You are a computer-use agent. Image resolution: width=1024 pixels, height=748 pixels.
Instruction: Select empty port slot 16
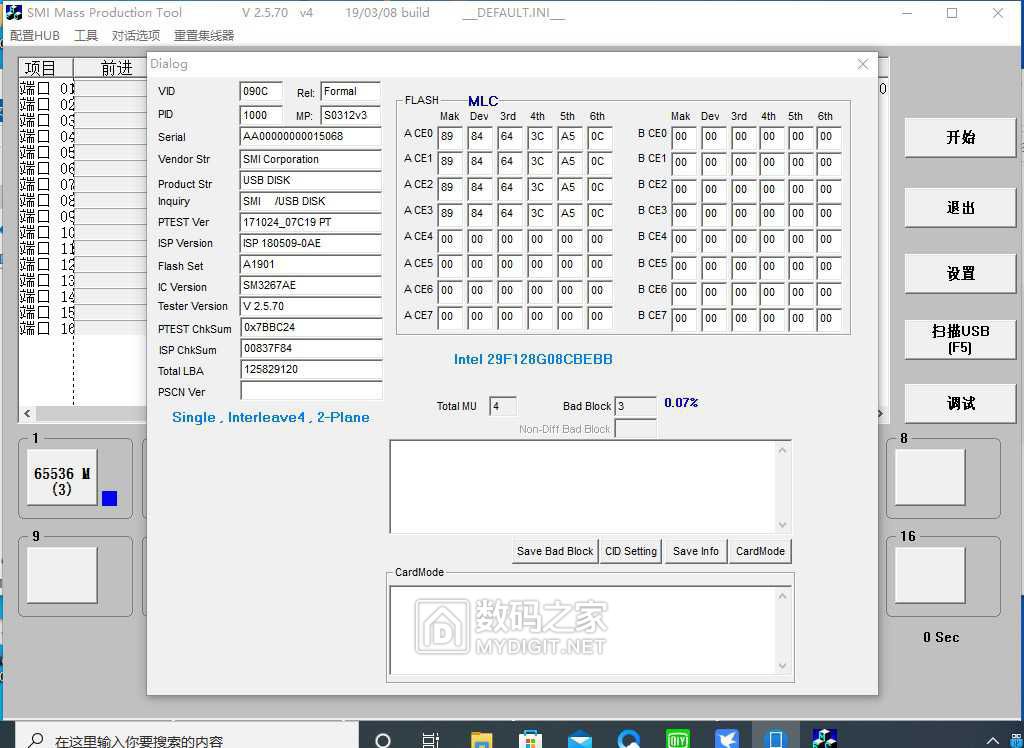pyautogui.click(x=930, y=575)
